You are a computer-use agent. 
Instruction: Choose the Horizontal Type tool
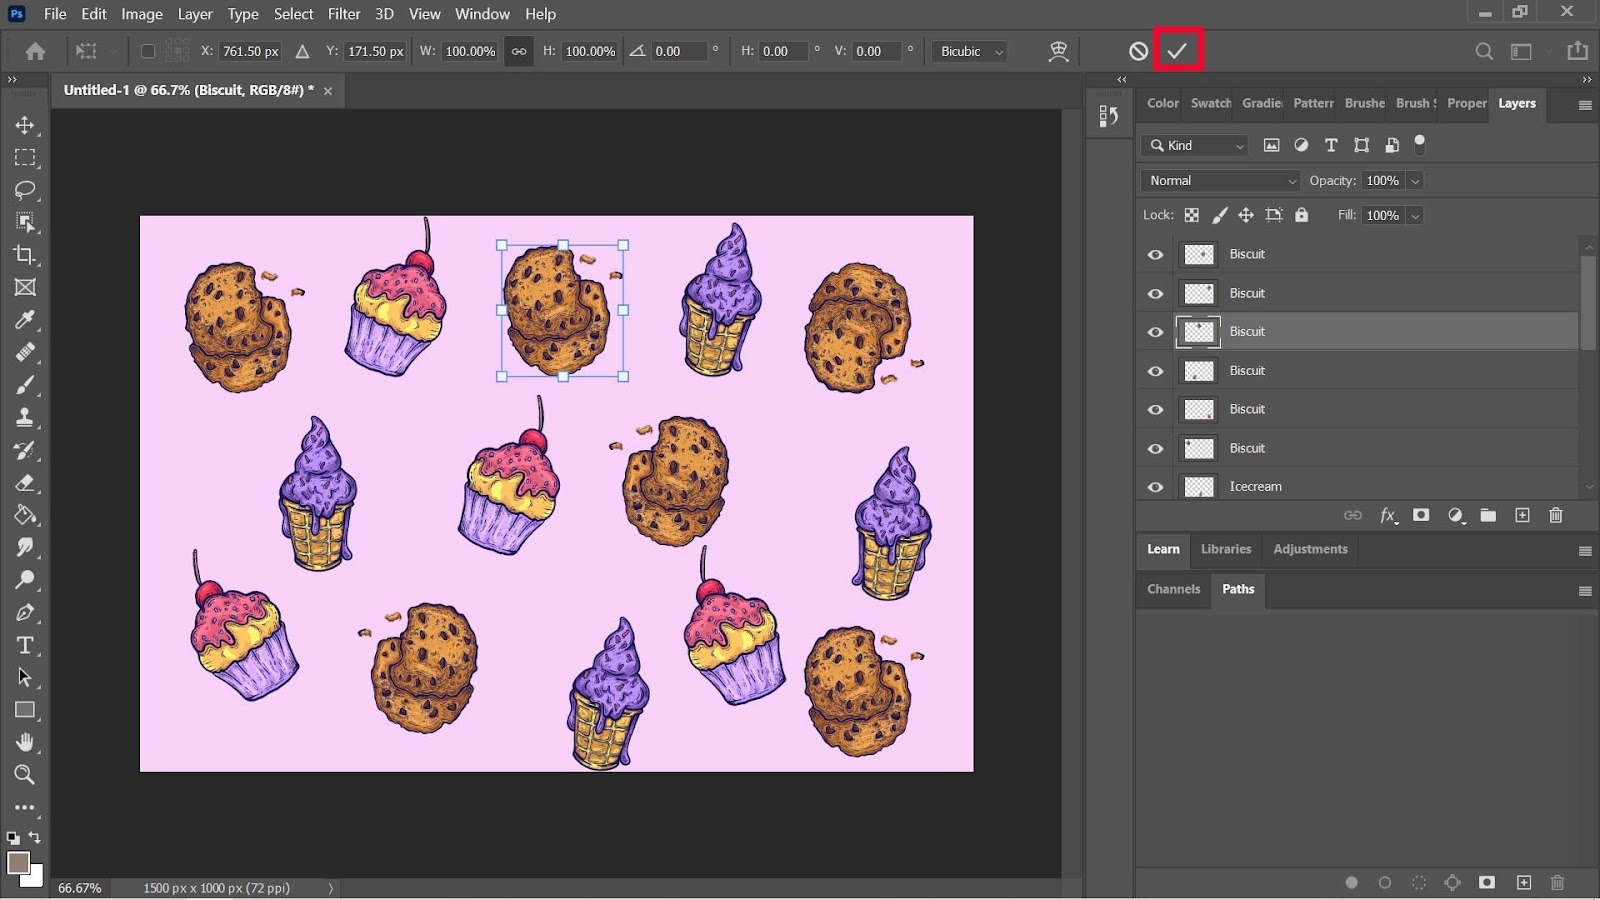(x=25, y=645)
